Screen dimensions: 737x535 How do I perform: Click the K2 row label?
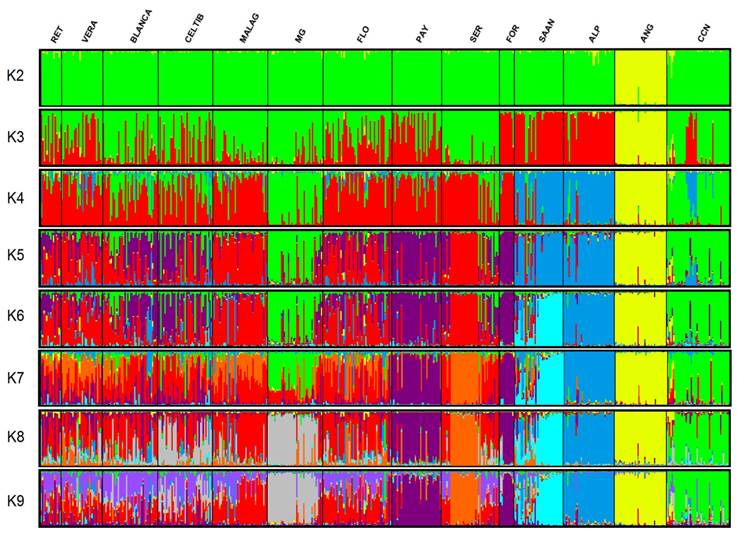pyautogui.click(x=17, y=78)
